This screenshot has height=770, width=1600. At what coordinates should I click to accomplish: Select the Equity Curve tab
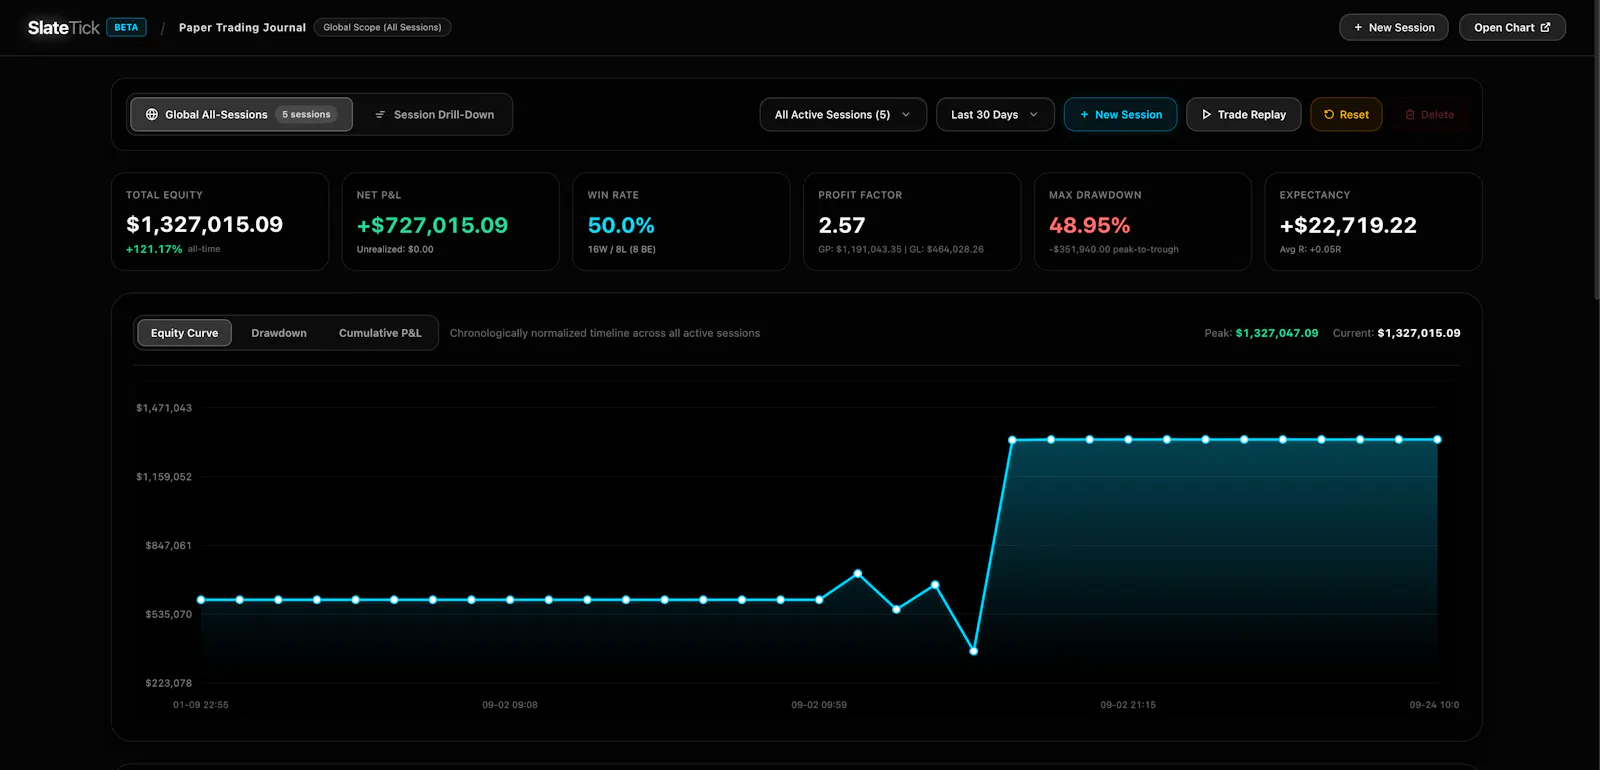point(184,333)
